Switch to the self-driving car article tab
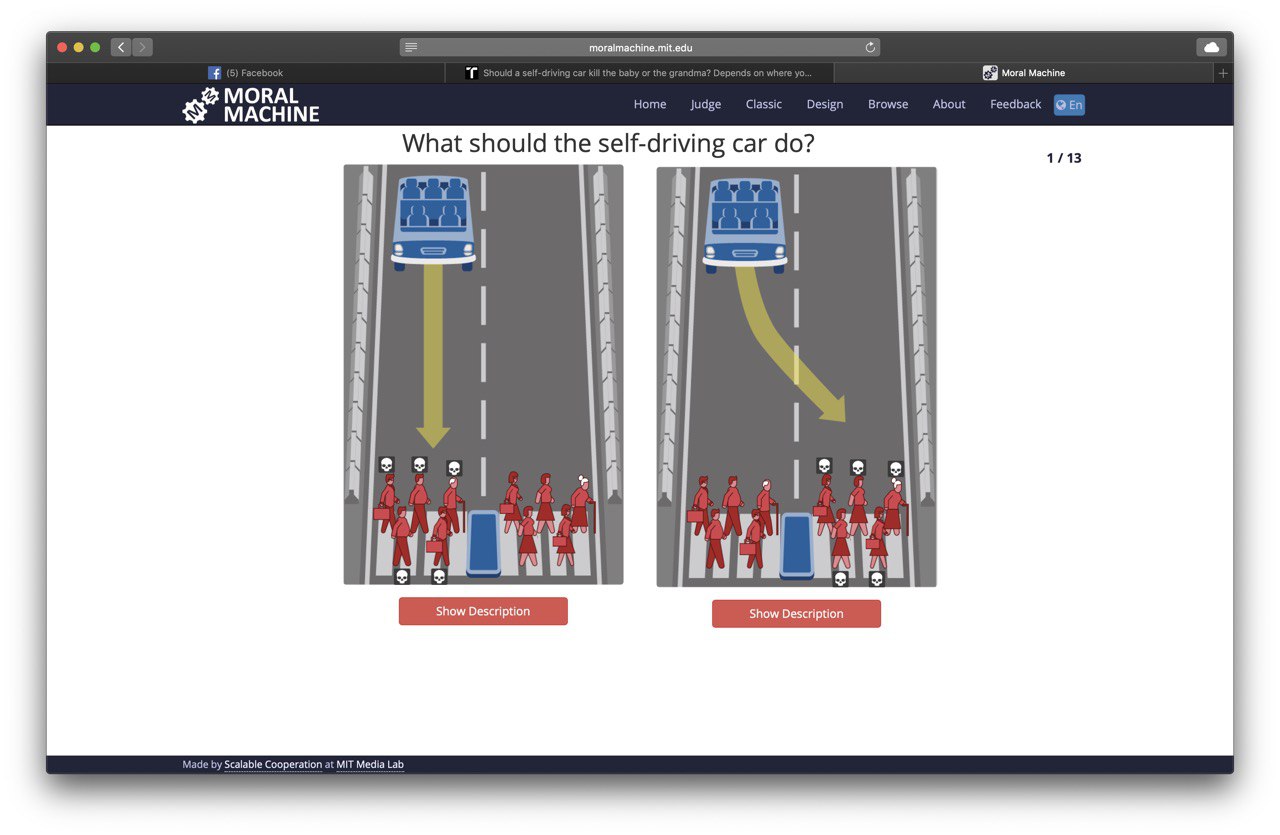The height and width of the screenshot is (835, 1280). tap(639, 73)
